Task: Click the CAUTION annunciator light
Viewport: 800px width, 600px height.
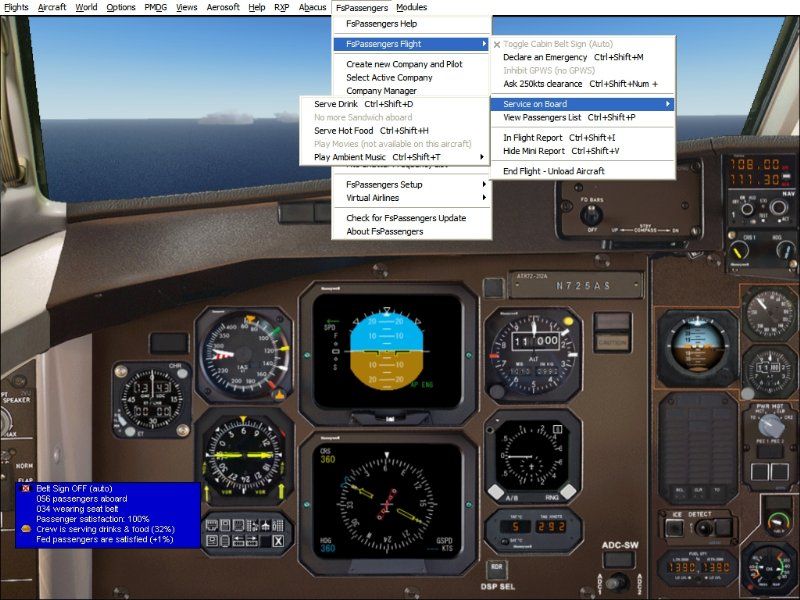Action: (x=613, y=342)
